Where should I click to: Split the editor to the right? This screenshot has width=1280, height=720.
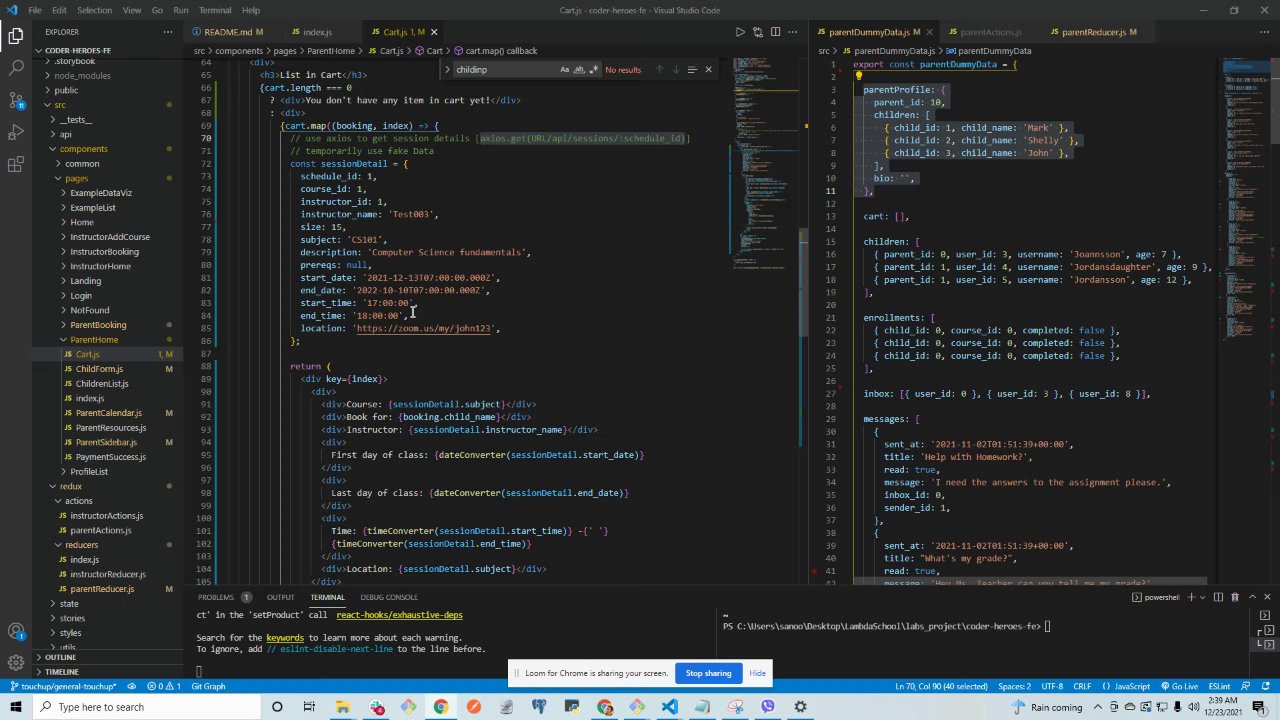pyautogui.click(x=775, y=32)
